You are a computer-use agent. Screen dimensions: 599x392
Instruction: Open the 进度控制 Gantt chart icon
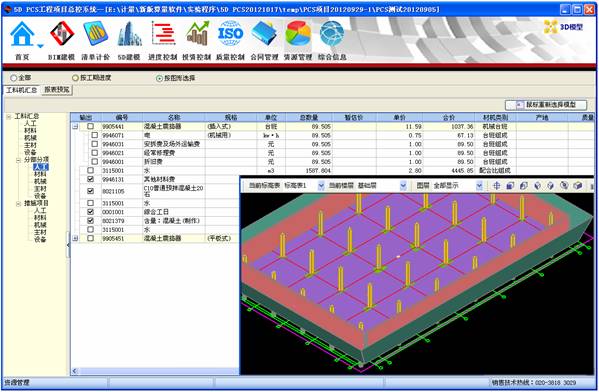pos(163,34)
